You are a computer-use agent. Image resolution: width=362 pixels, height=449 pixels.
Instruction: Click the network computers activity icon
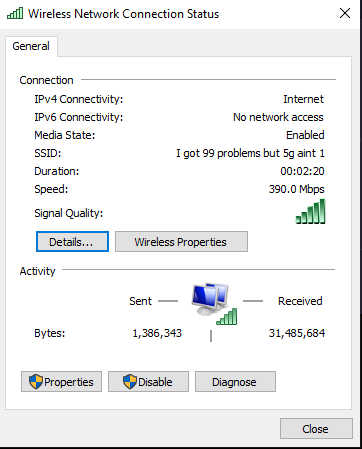point(210,299)
